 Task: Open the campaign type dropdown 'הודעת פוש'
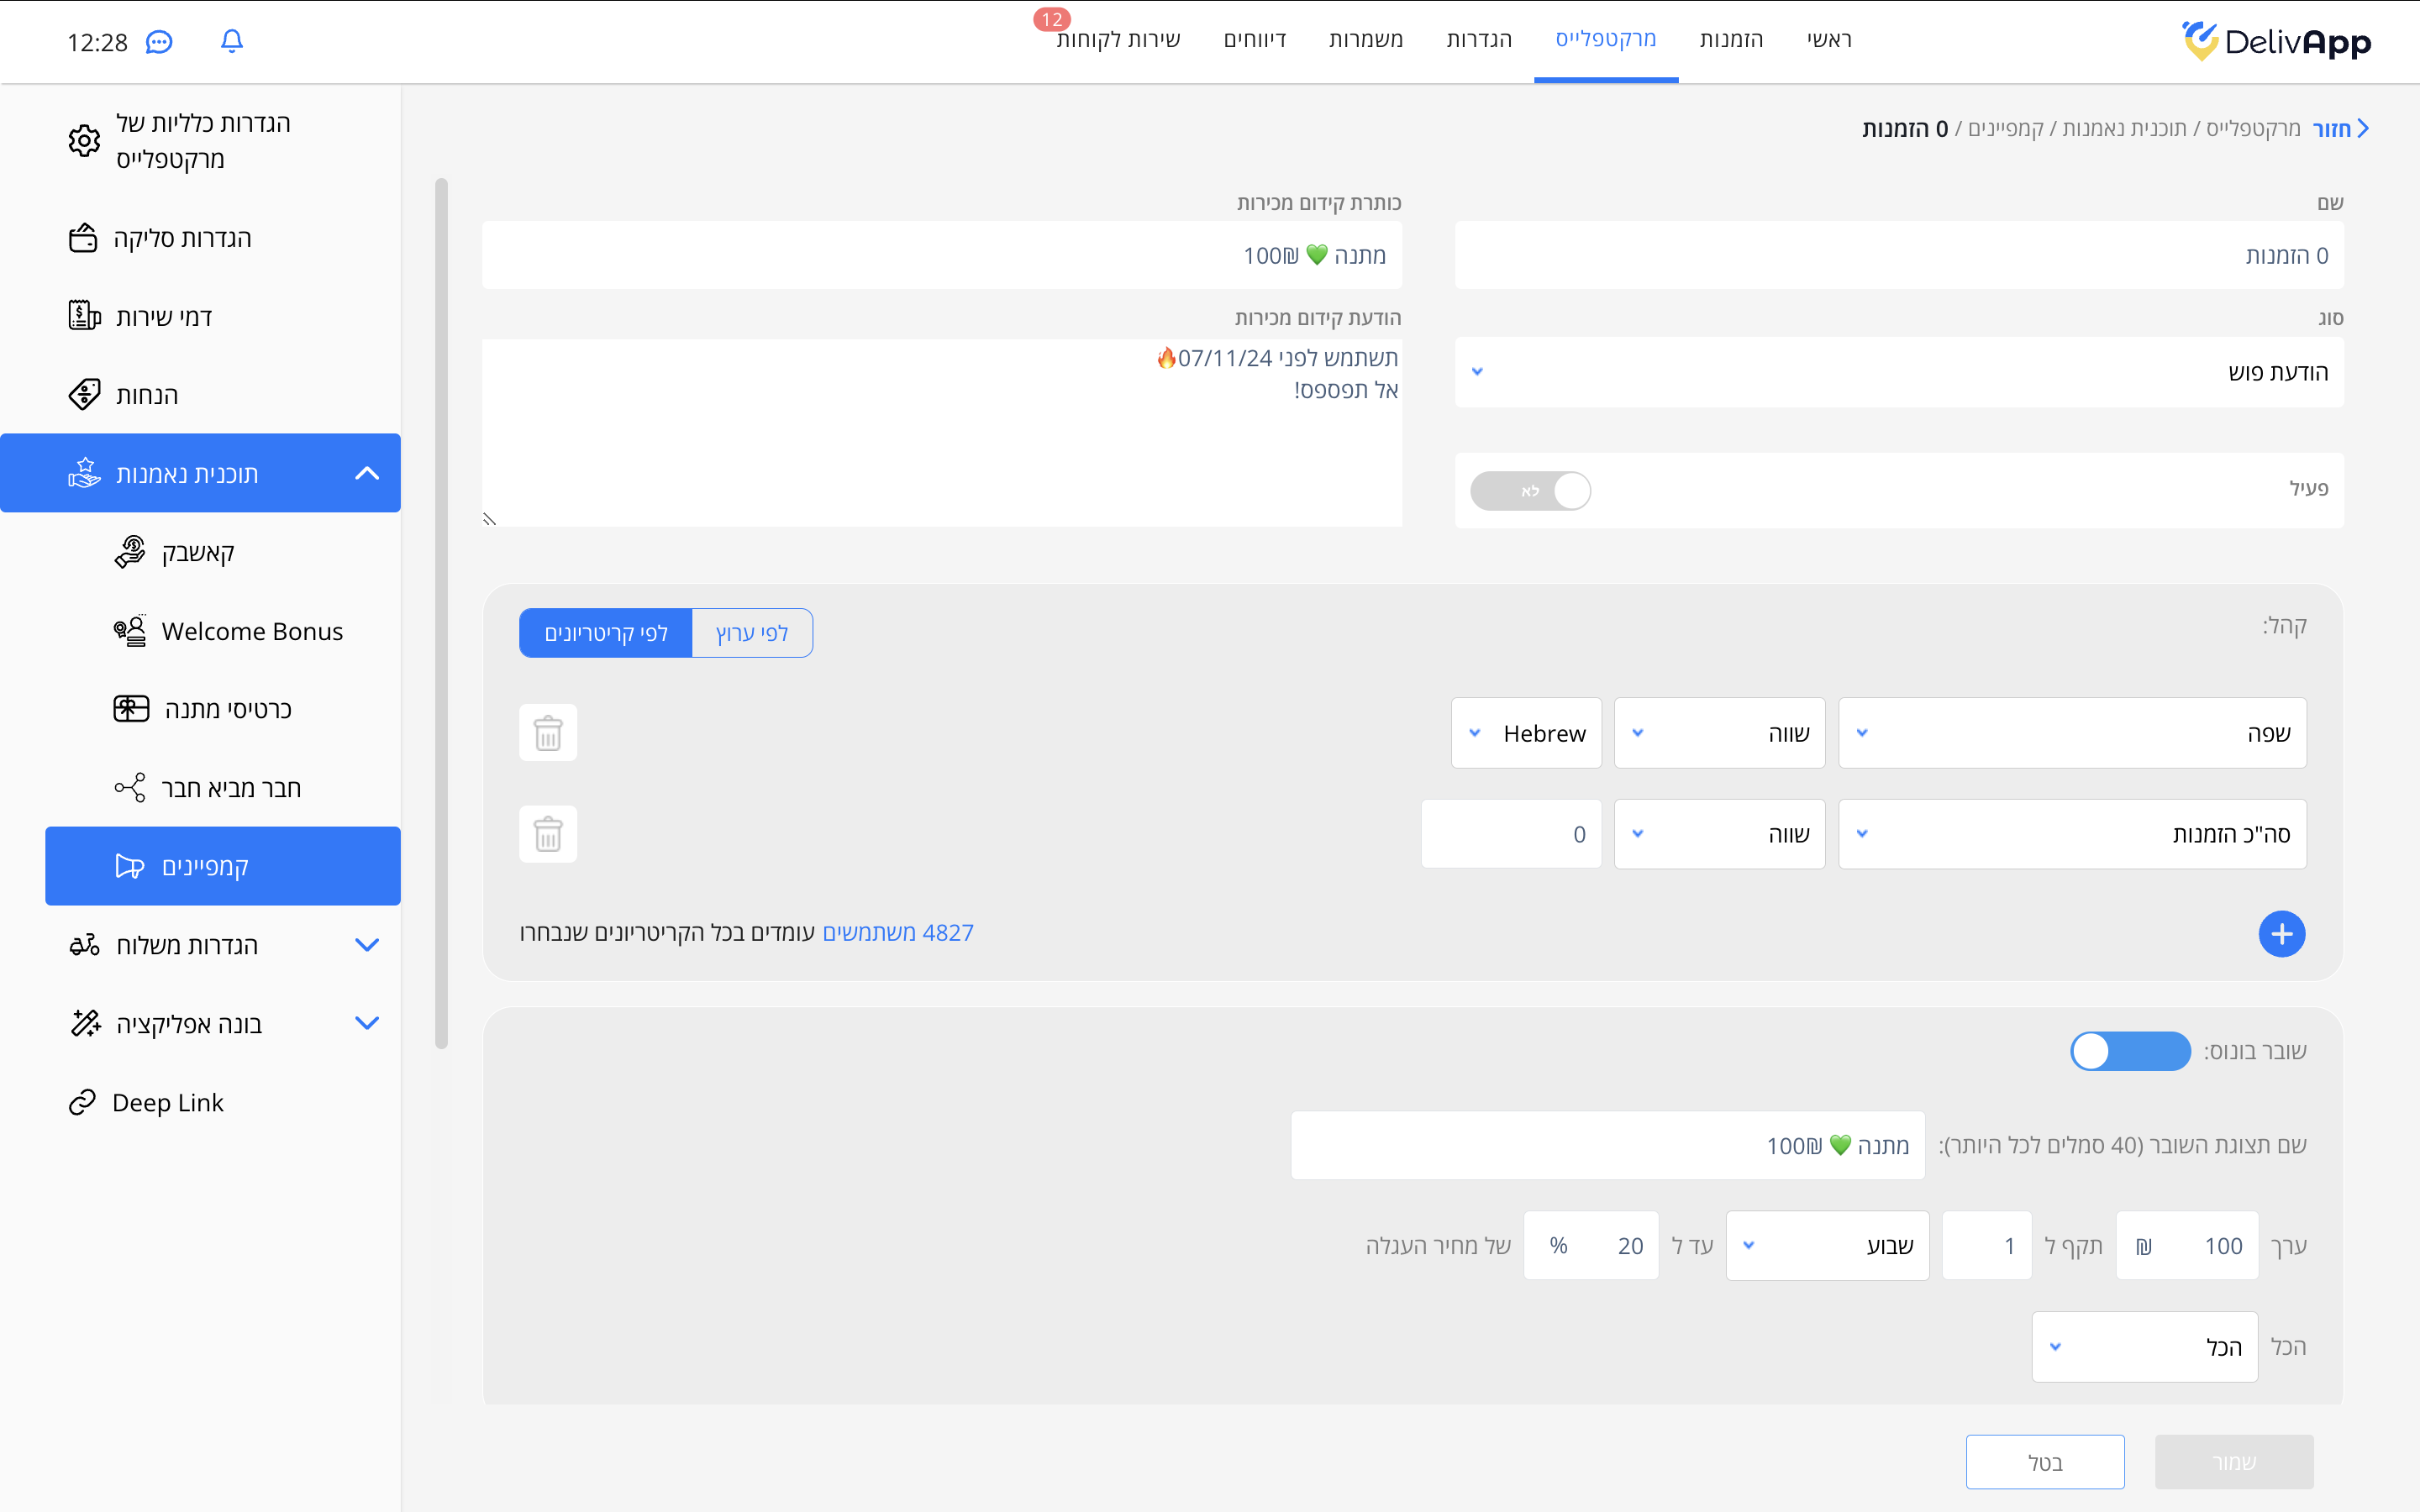click(1898, 372)
